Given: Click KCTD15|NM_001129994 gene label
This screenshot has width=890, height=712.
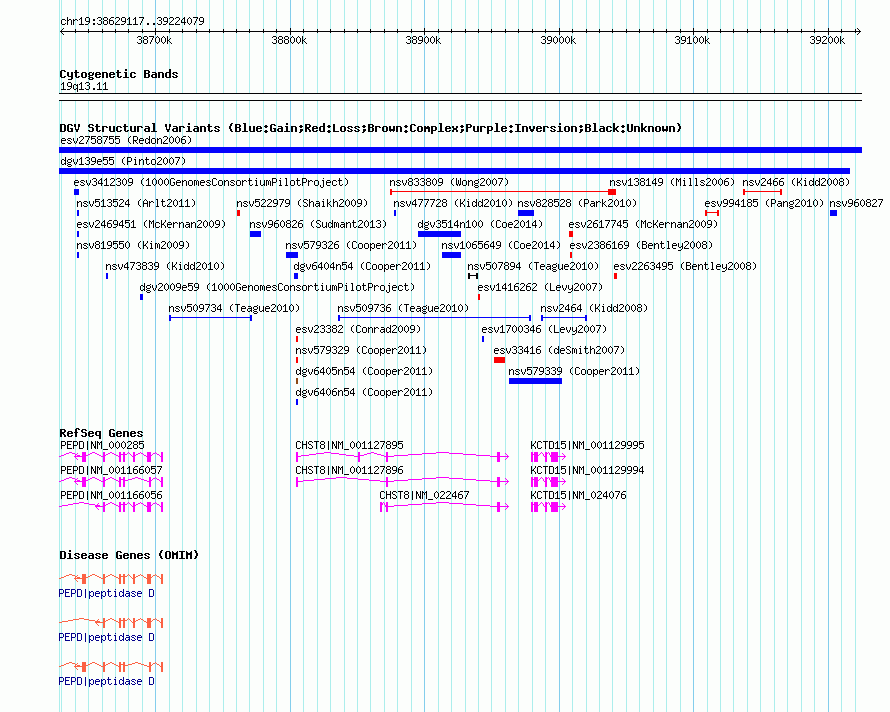Looking at the screenshot, I should [x=587, y=471].
